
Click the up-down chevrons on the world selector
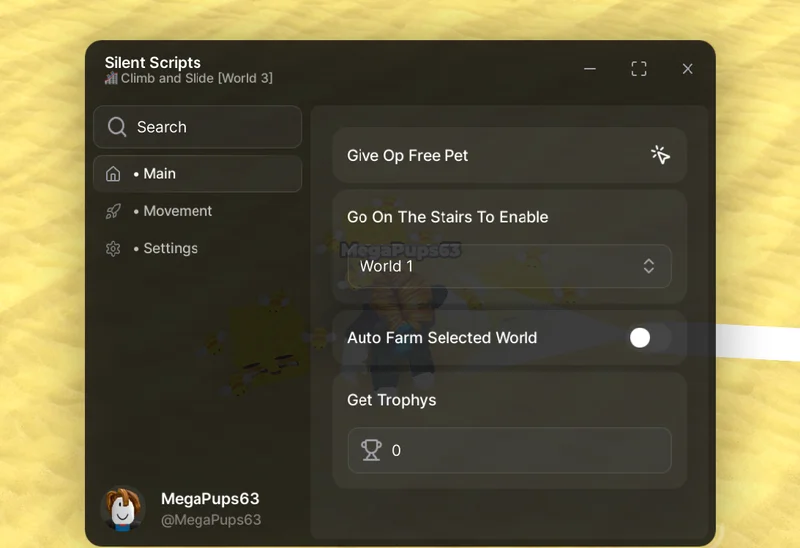(x=648, y=266)
